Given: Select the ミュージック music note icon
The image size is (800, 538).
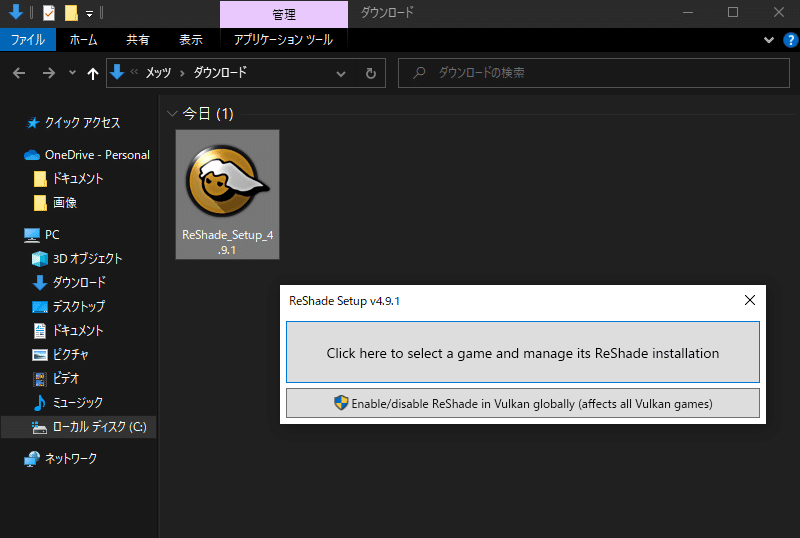Looking at the screenshot, I should click(40, 403).
